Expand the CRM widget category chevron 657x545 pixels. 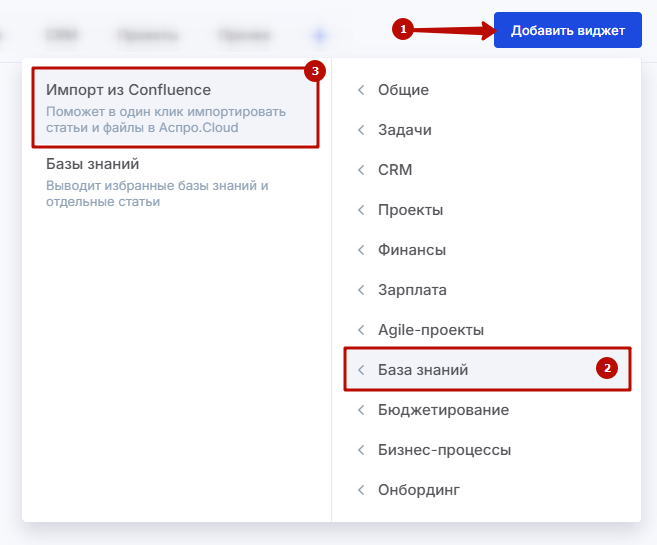pos(361,170)
